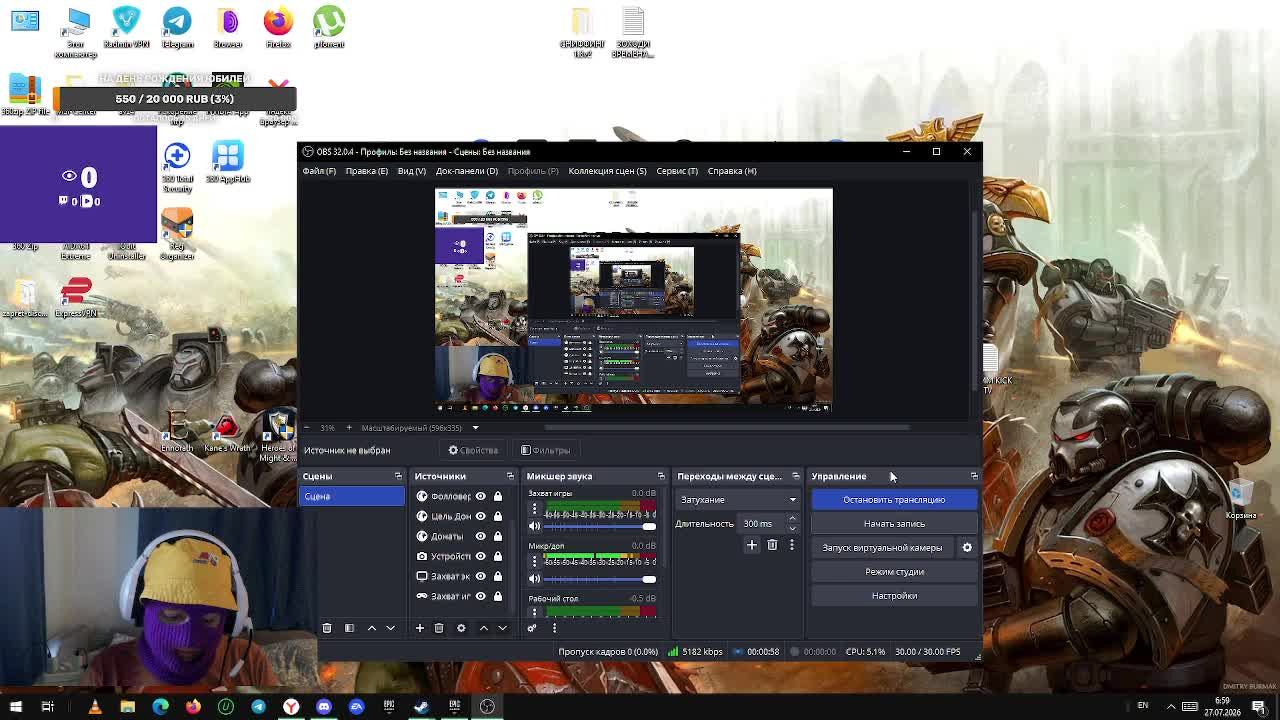Screen dimensions: 1280x720
Task: Delete selected source with trash icon
Action: pos(439,628)
